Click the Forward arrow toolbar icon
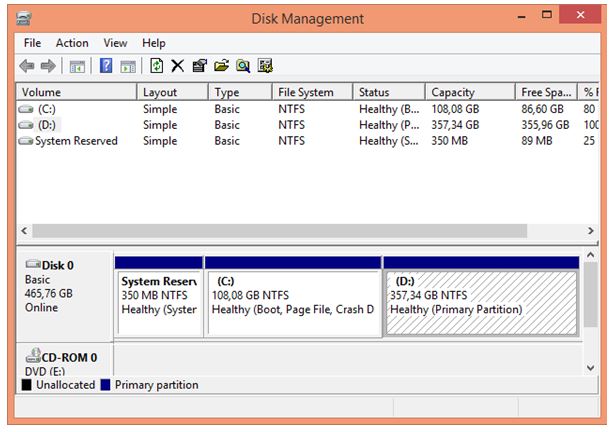This screenshot has width=613, height=432. tap(48, 66)
